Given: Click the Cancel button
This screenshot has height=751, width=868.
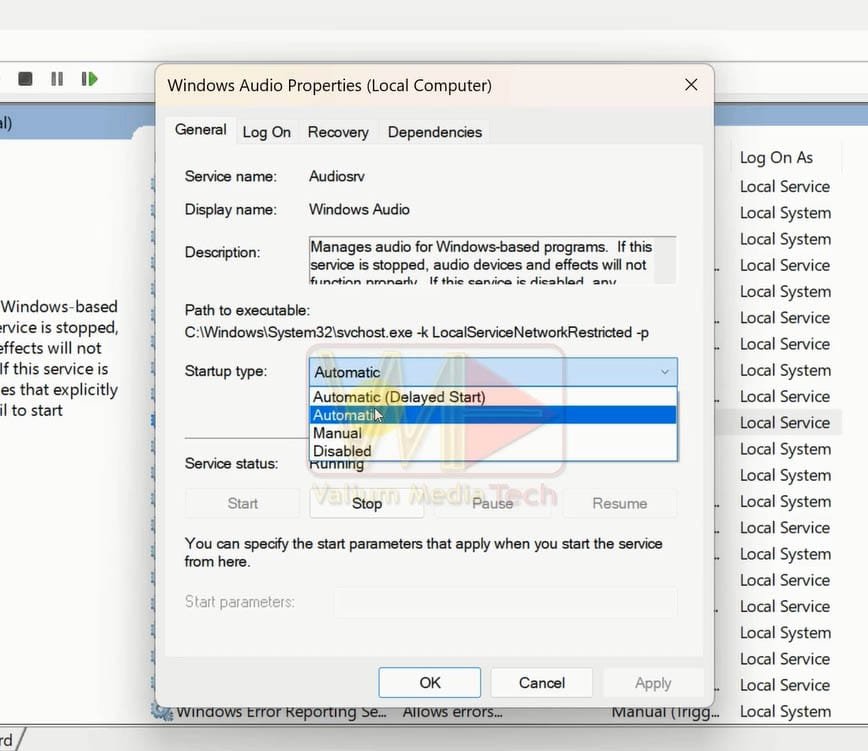Looking at the screenshot, I should pos(541,682).
